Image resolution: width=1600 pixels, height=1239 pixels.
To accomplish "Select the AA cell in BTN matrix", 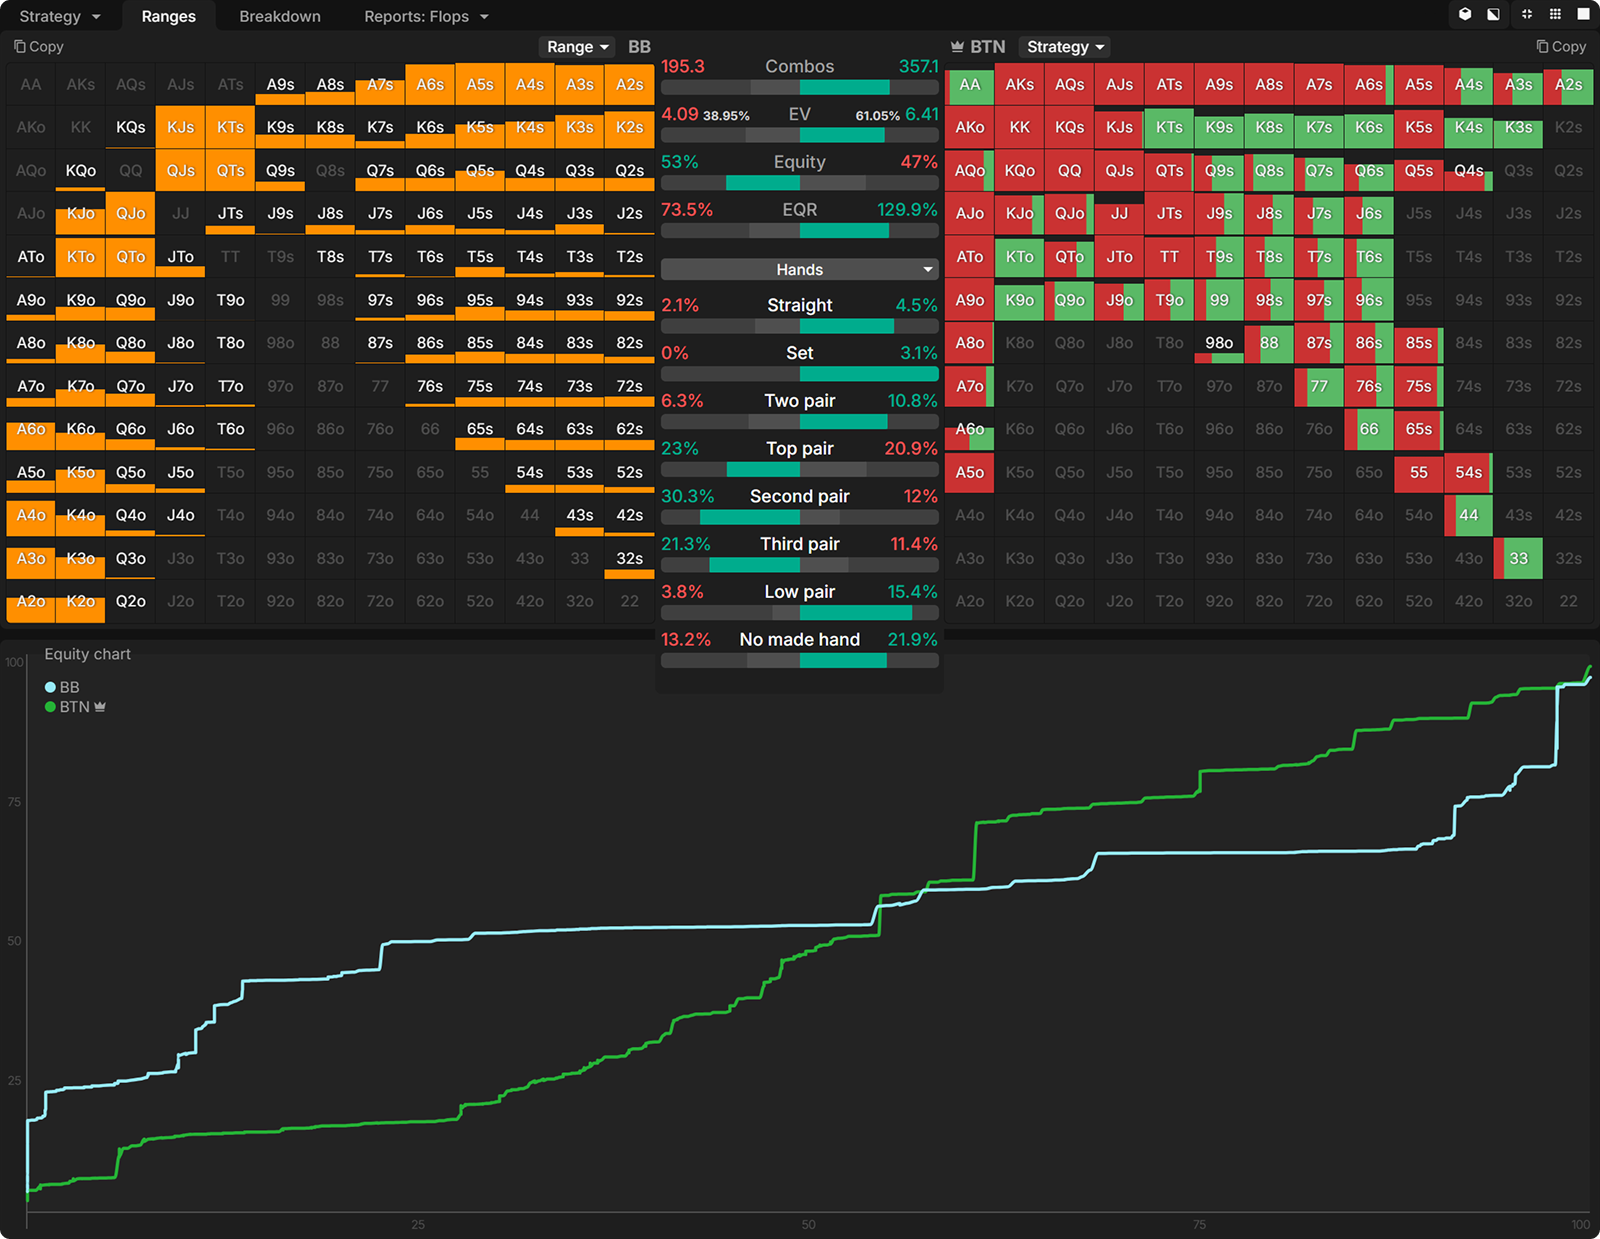I will click(x=969, y=85).
